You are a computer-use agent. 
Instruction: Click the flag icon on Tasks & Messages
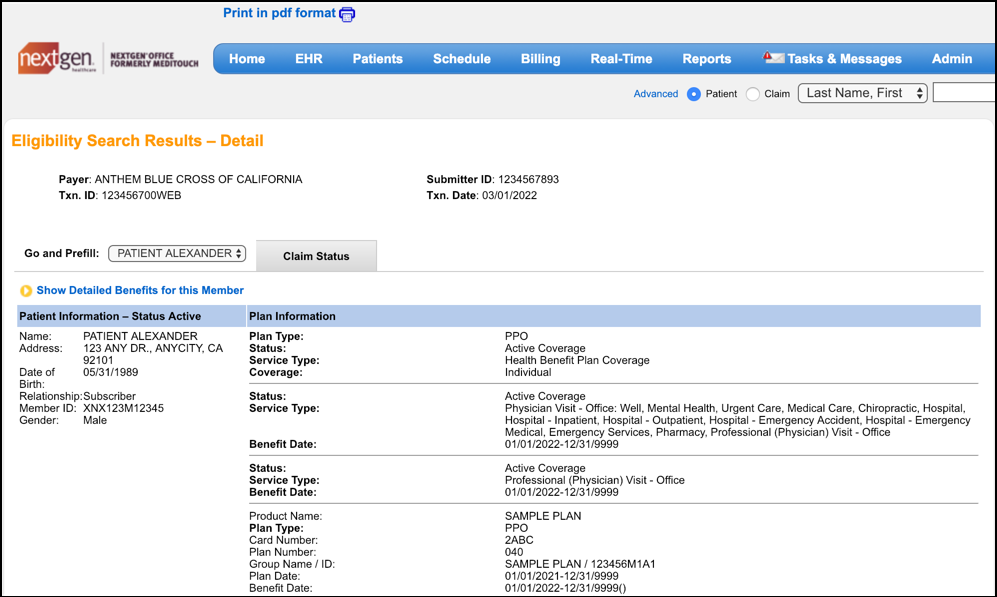[x=772, y=58]
